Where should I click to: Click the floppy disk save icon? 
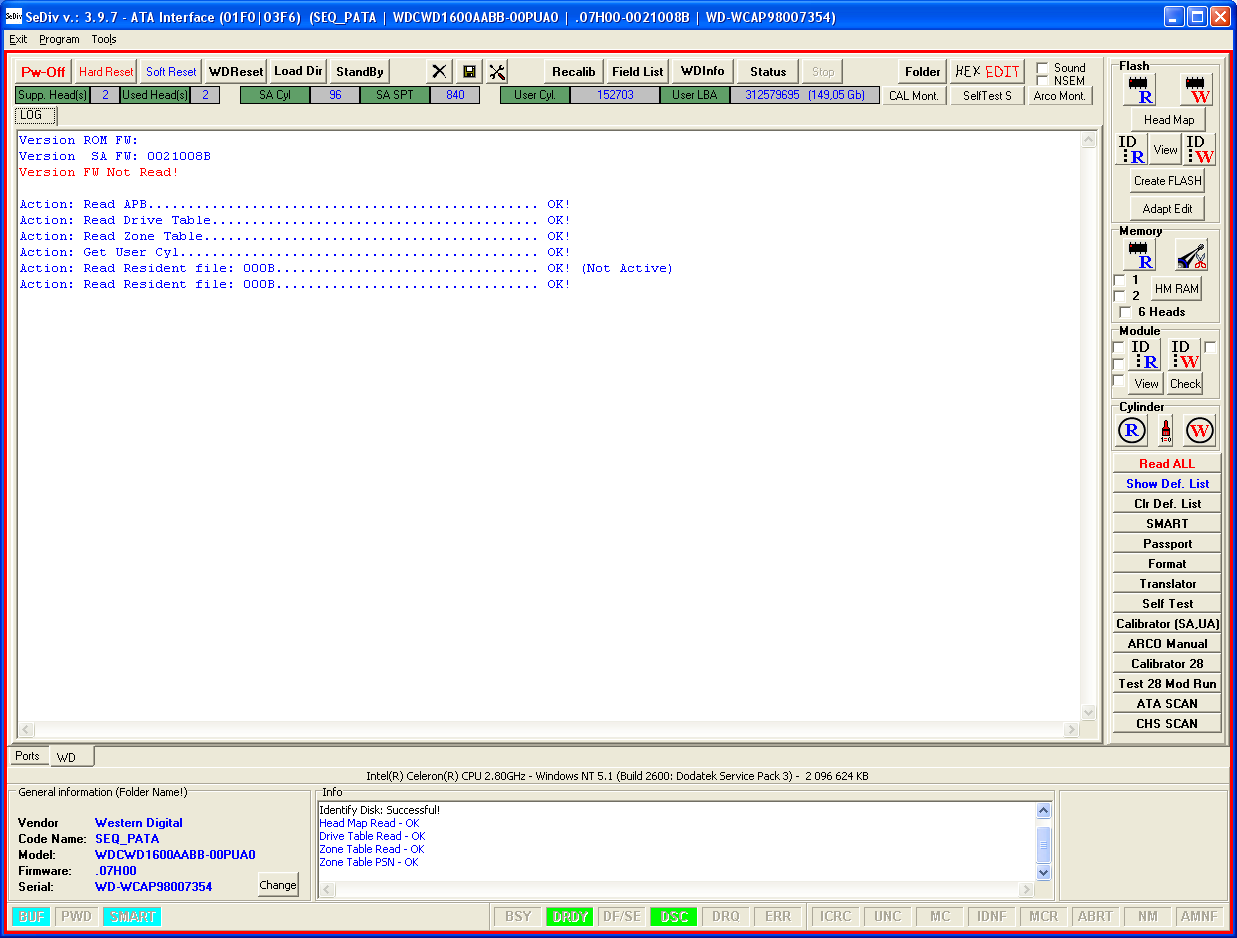point(469,72)
